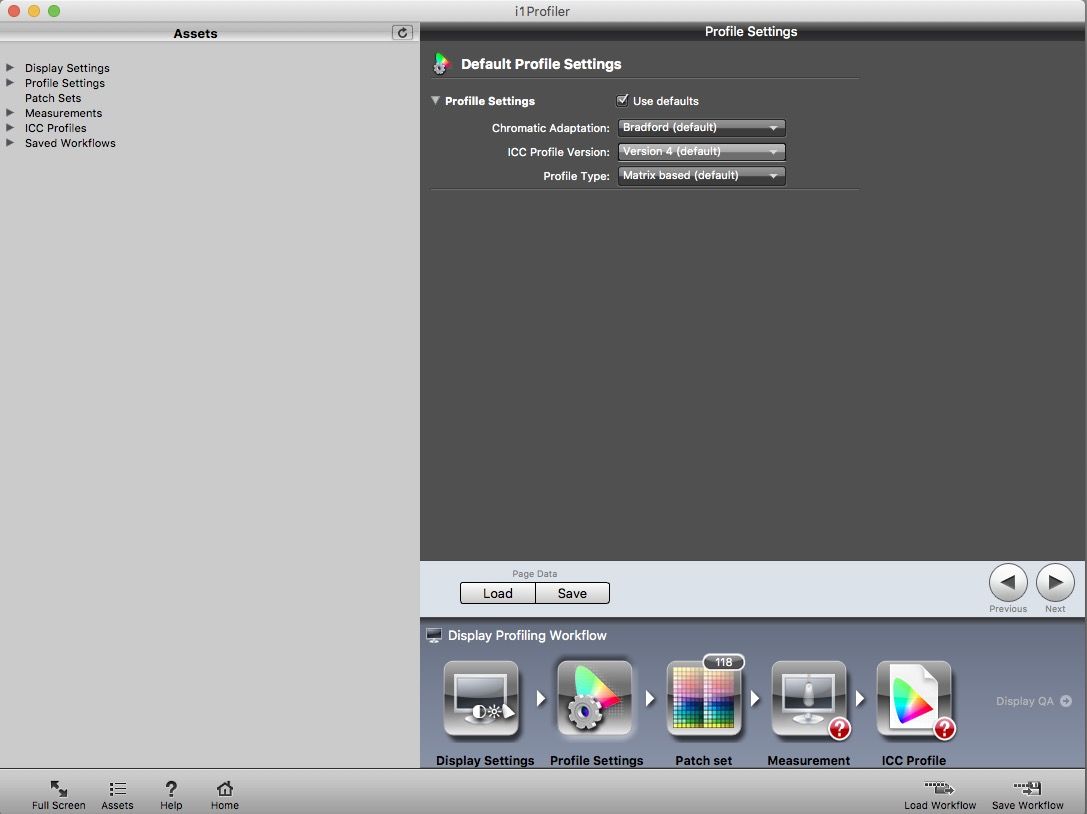The width and height of the screenshot is (1087, 814).
Task: Click the Save Workflow icon
Action: coord(1027,788)
